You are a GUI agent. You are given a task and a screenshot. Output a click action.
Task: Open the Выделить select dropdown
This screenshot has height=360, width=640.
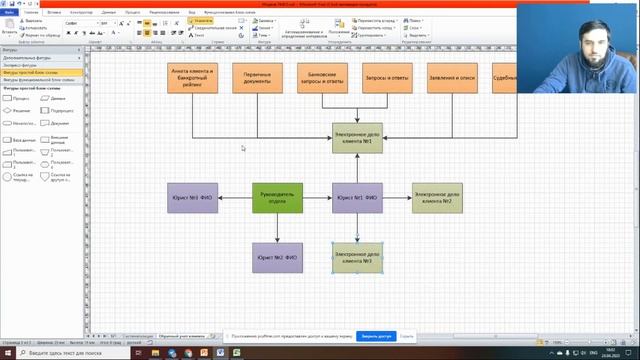tap(416, 35)
